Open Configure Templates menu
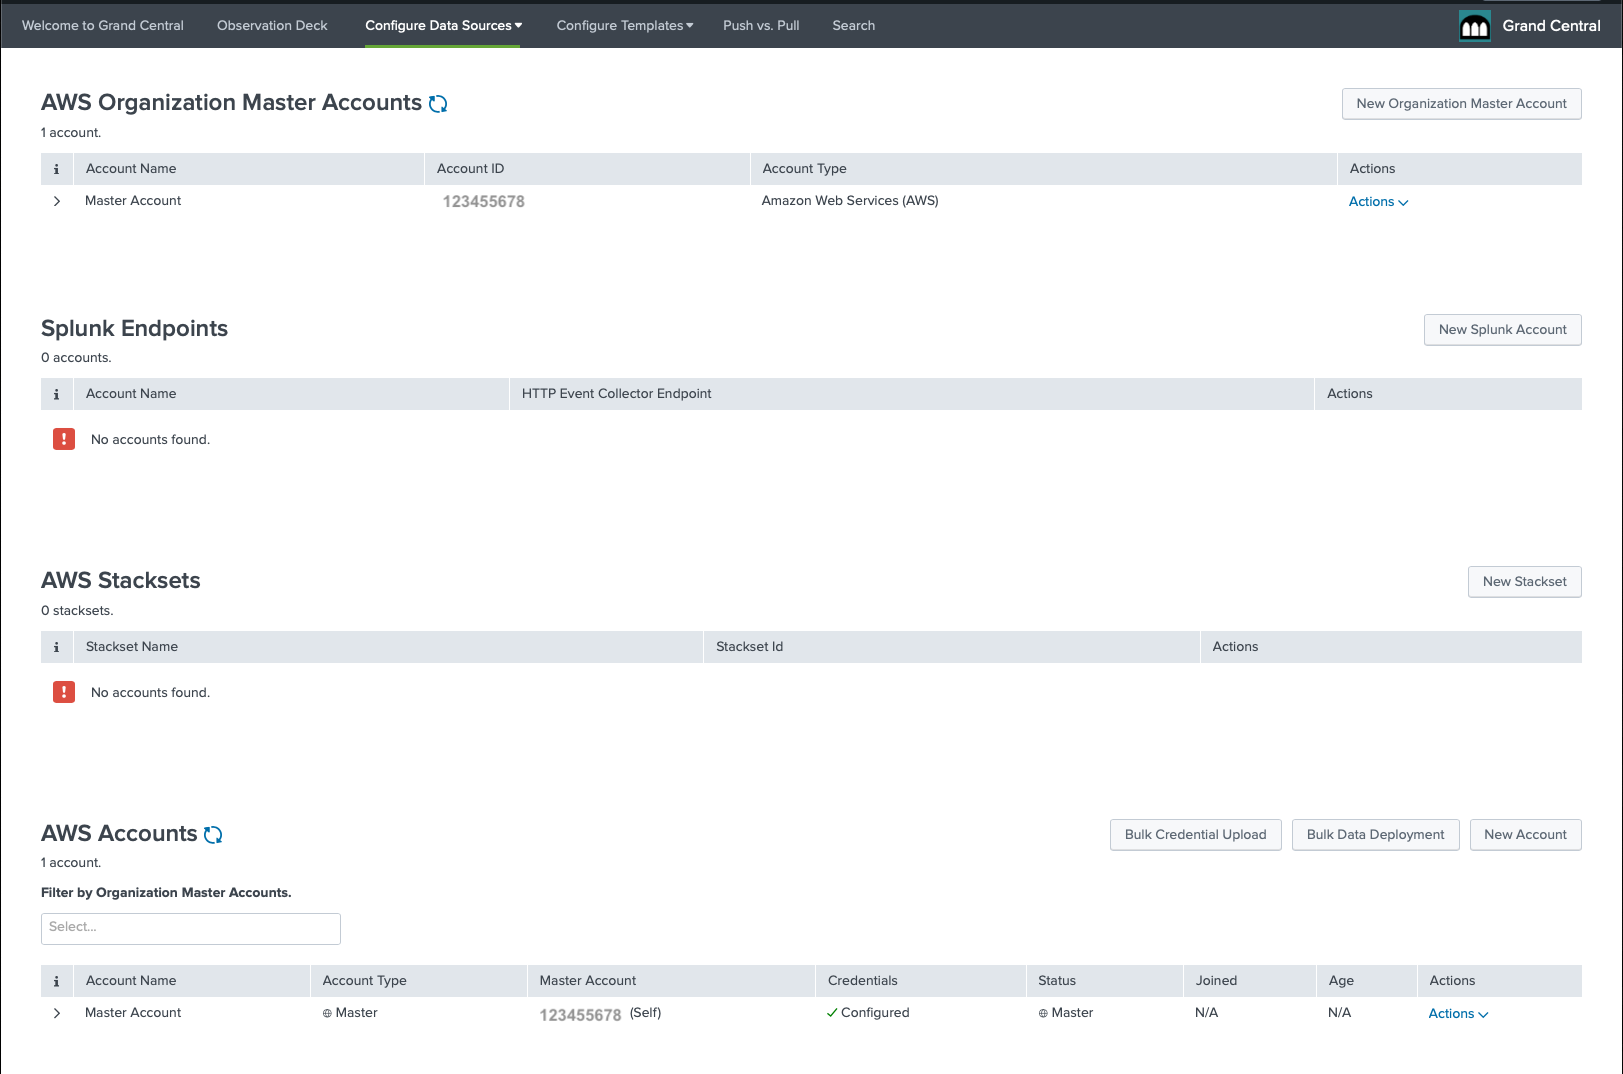This screenshot has height=1074, width=1623. point(625,26)
